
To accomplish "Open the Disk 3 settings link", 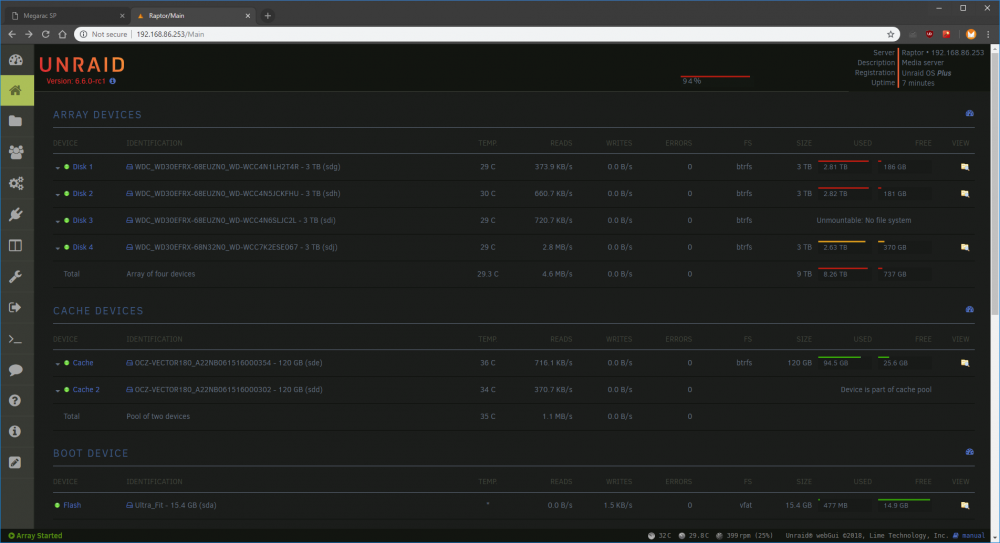I will pyautogui.click(x=82, y=221).
